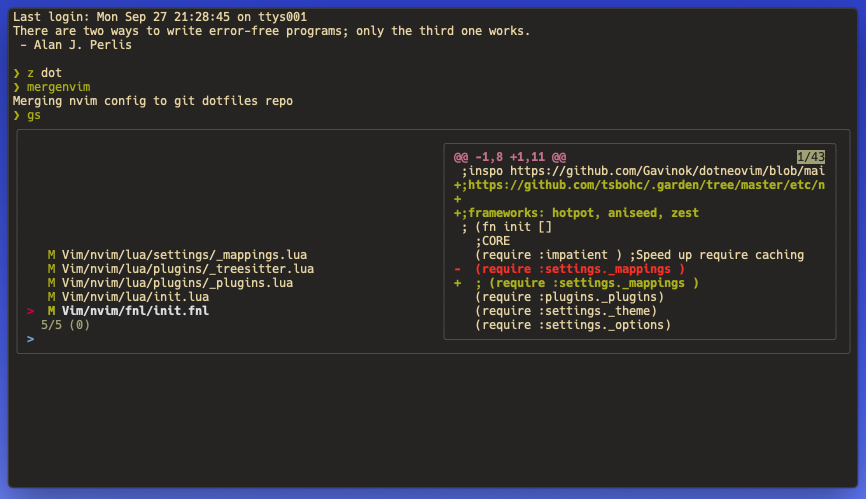Click the 1/43 preview line indicator
The image size is (866, 499).
click(810, 157)
